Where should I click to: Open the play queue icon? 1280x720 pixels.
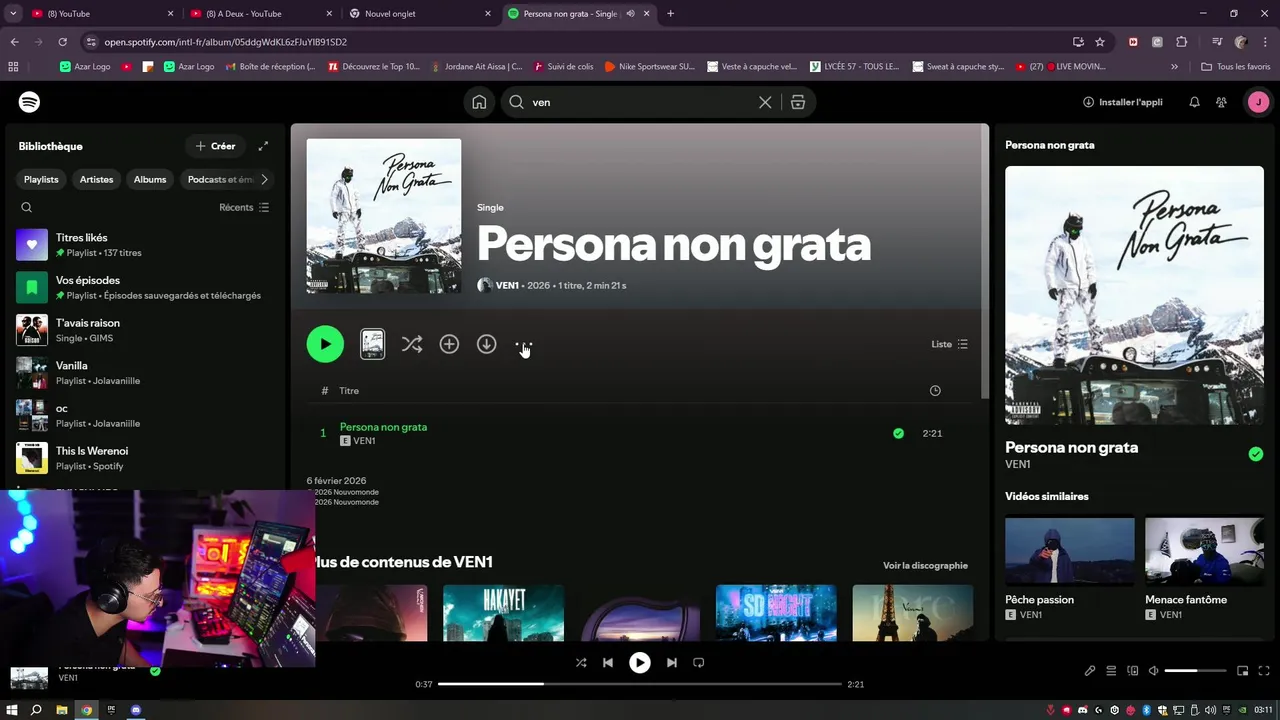1111,671
